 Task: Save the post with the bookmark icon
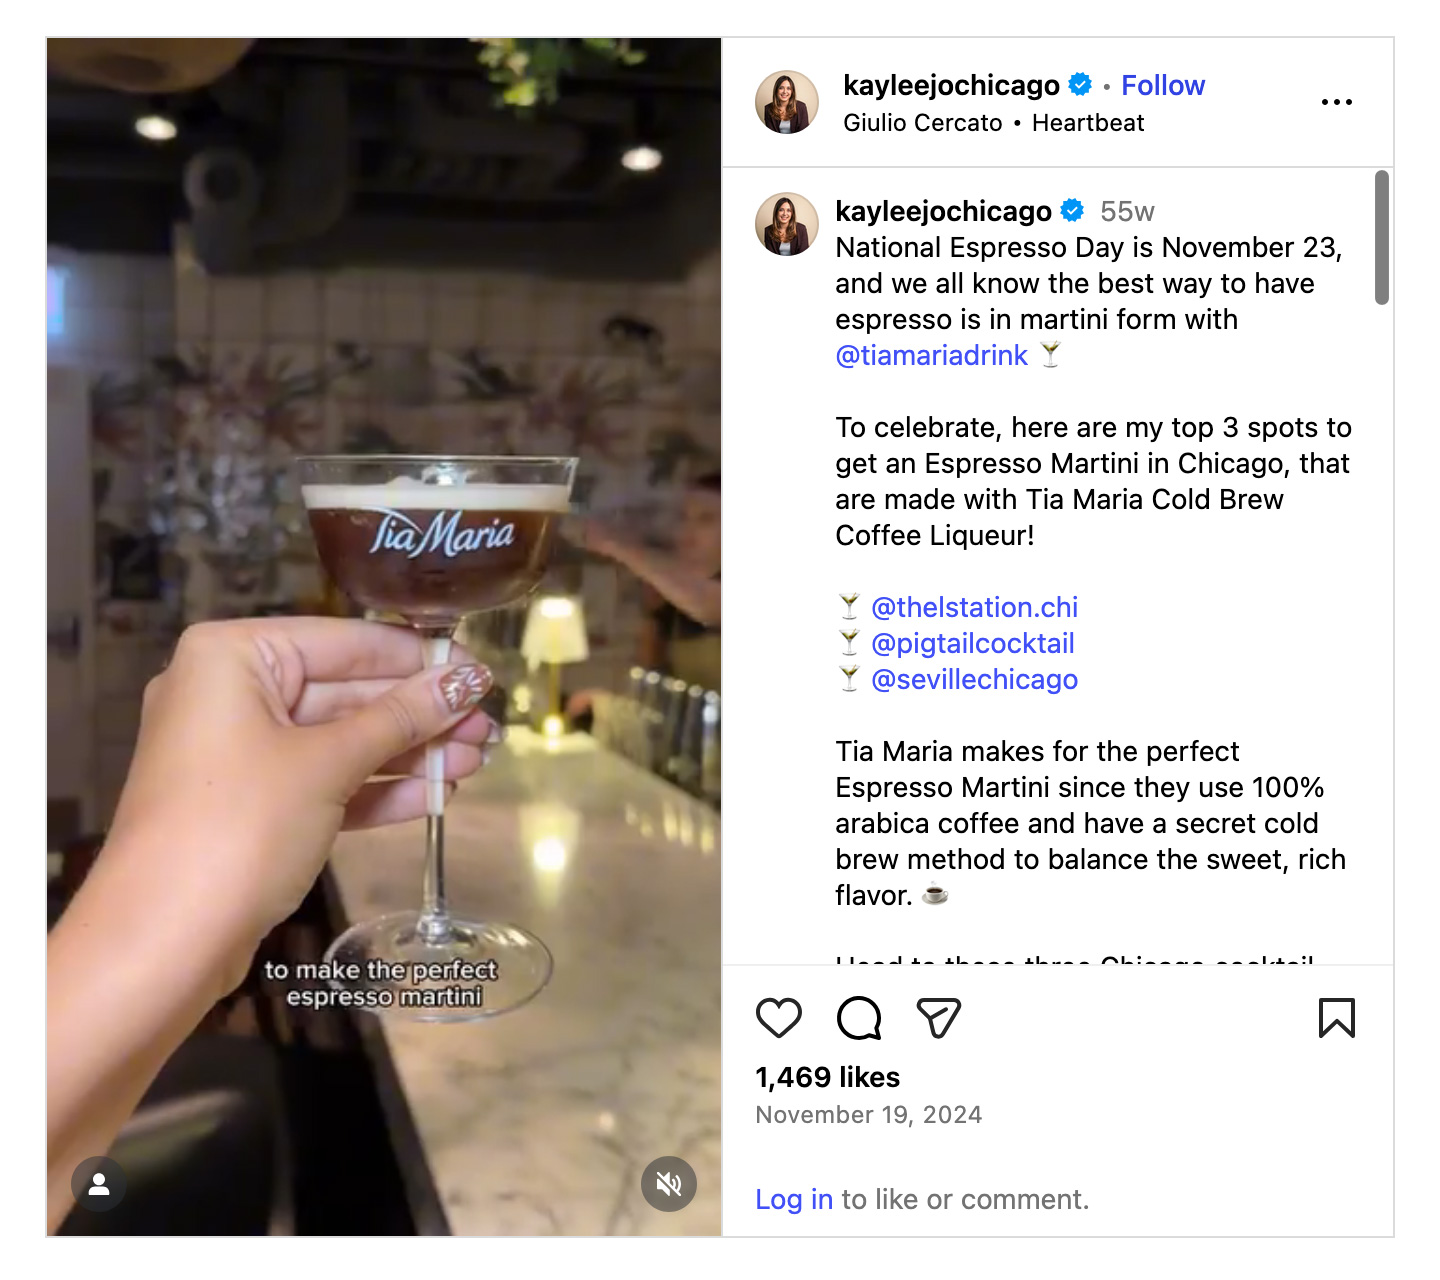[1336, 1018]
